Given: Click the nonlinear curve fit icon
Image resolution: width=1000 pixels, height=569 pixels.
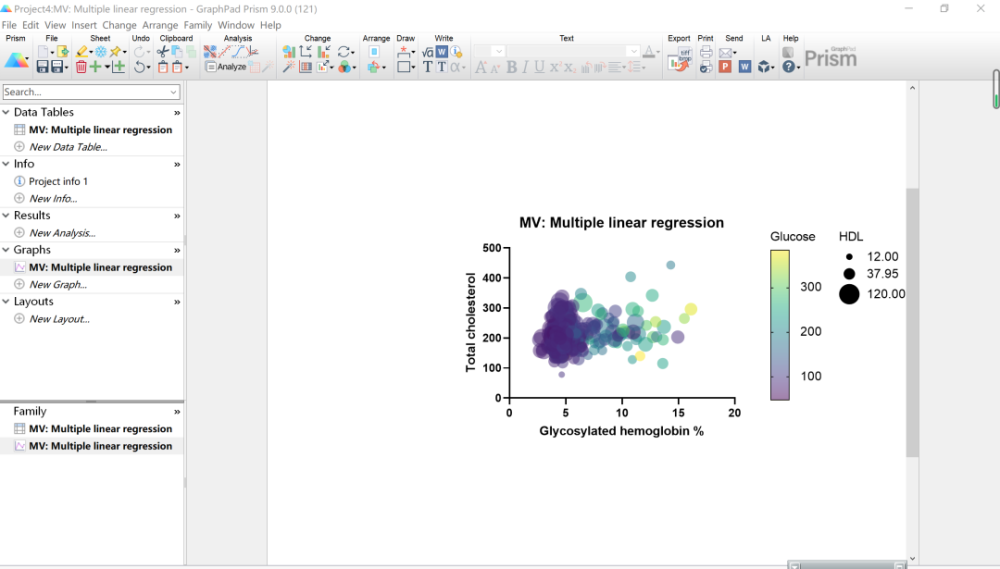Looking at the screenshot, I should [239, 52].
